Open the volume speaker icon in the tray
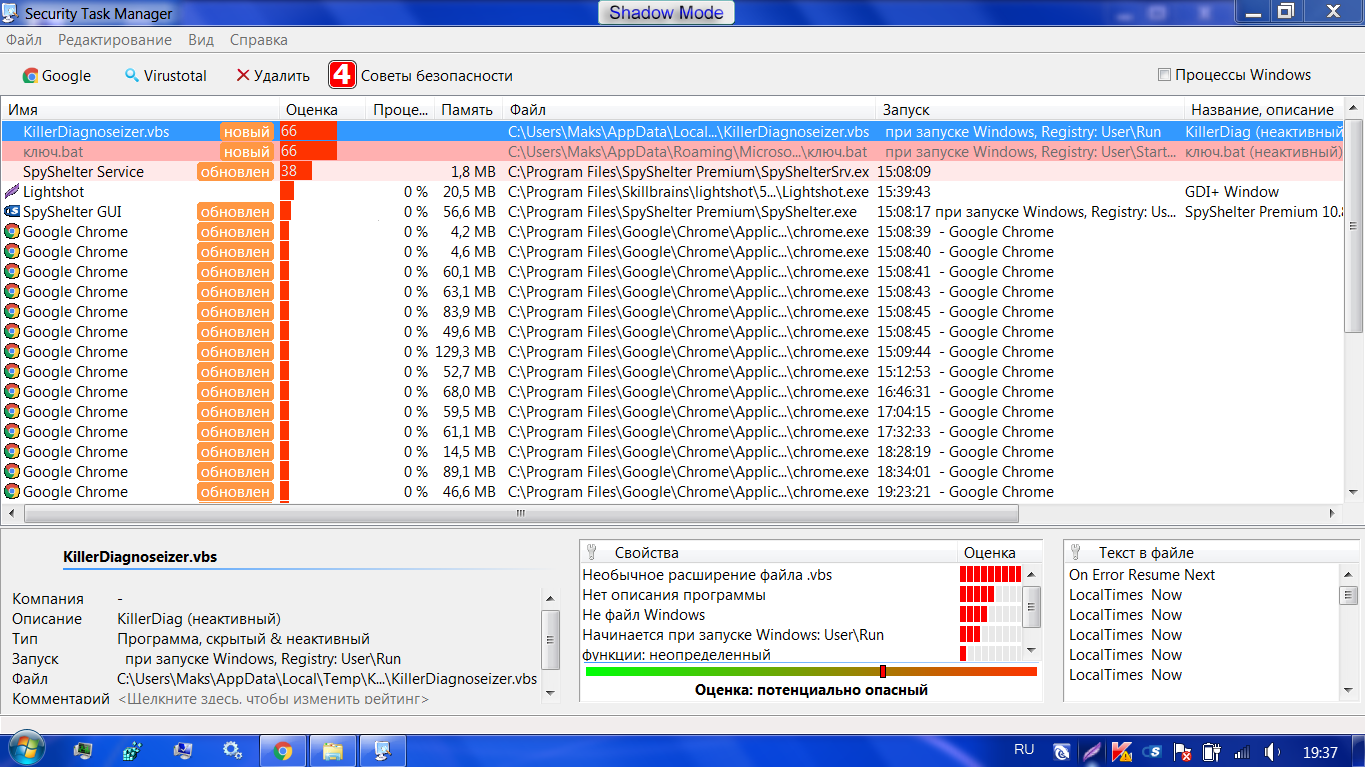Screen dimensions: 1365x767 click(1273, 751)
